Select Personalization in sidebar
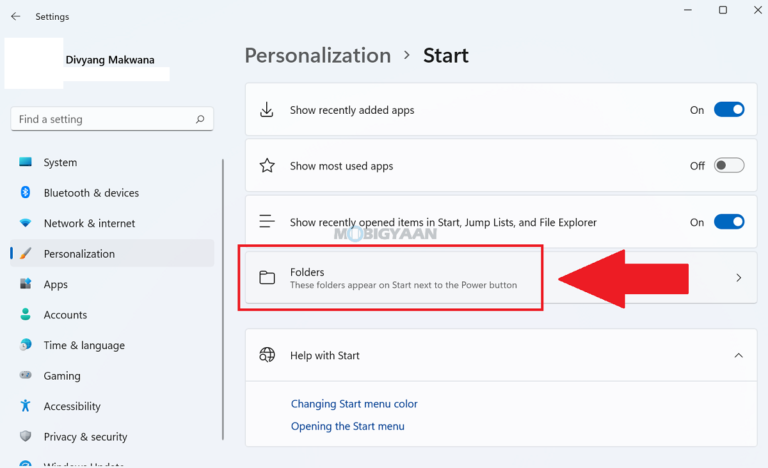Screen dimensions: 768x468 [x=112, y=253]
